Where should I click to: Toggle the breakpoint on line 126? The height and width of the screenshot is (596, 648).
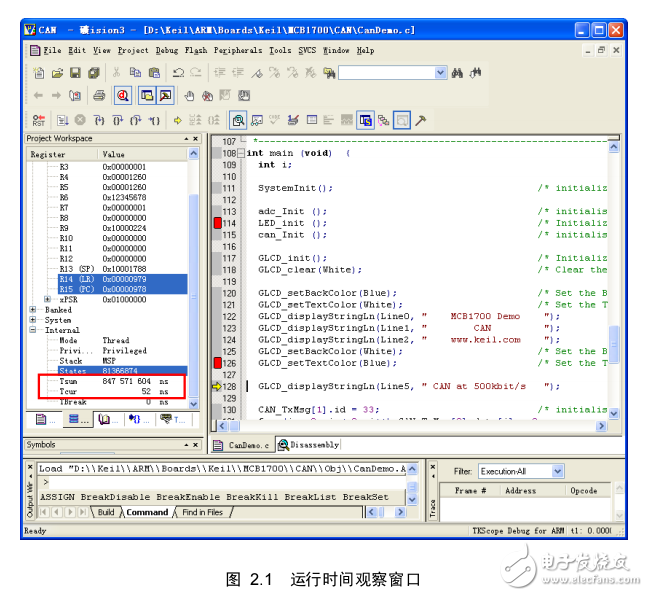pyautogui.click(x=217, y=363)
